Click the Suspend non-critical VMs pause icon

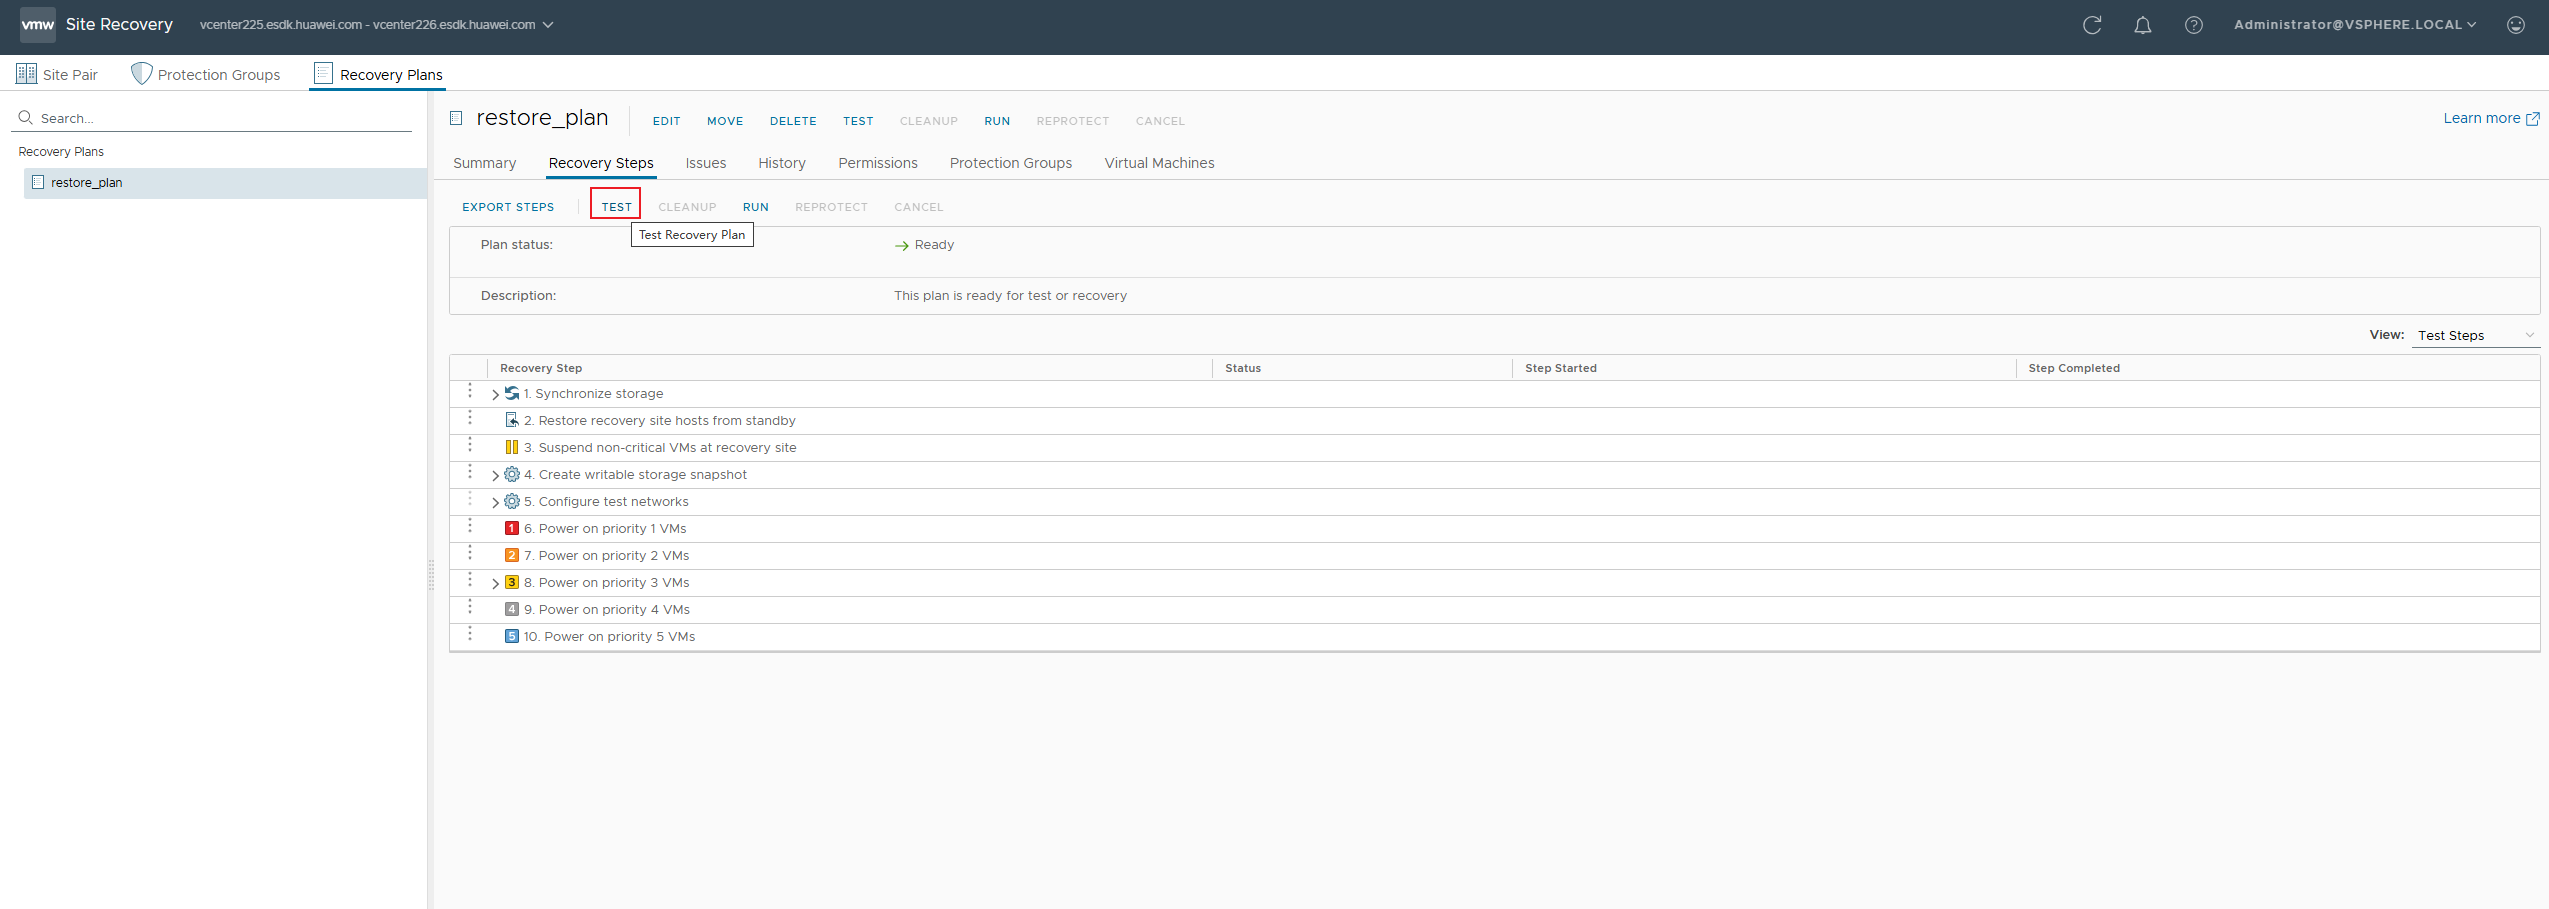(512, 447)
